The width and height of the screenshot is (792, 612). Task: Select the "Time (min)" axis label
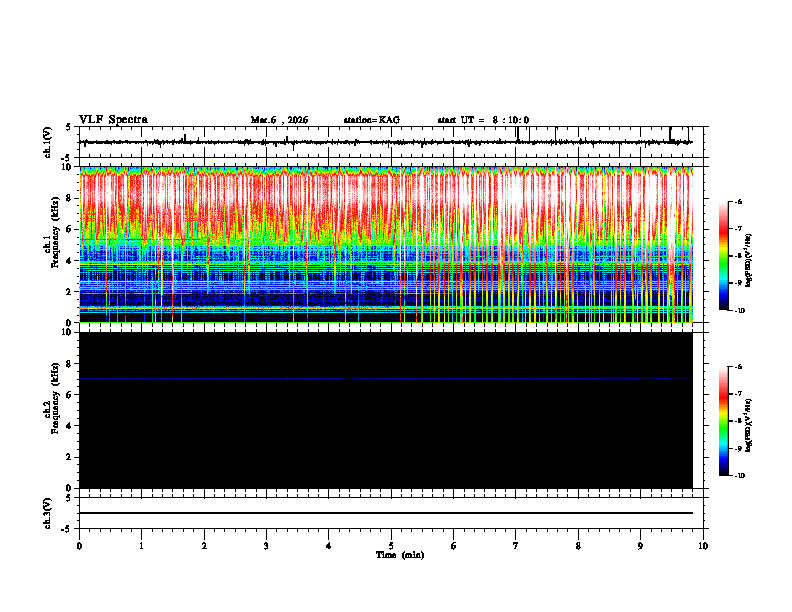coord(400,555)
